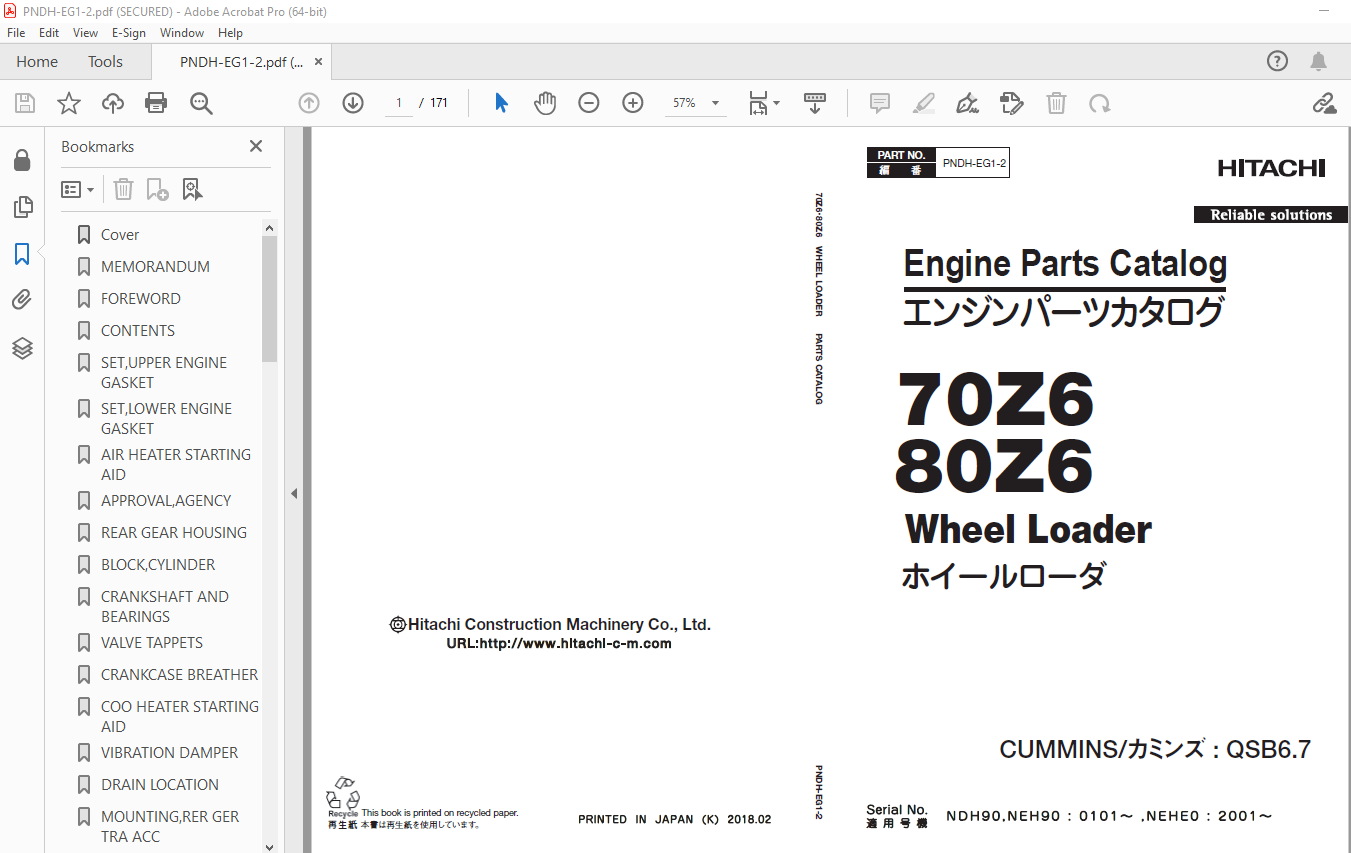The height and width of the screenshot is (853, 1351).
Task: Zoom out with minus icon
Action: click(589, 103)
